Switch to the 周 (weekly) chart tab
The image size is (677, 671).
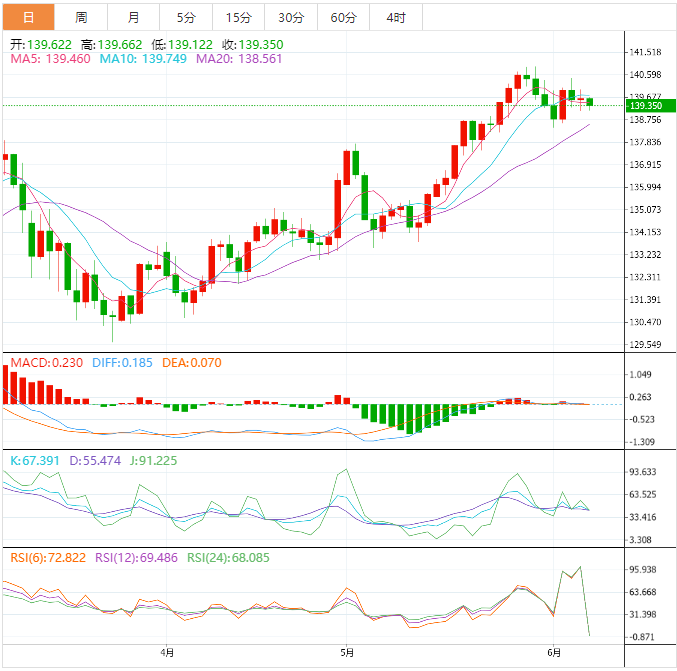tap(81, 18)
